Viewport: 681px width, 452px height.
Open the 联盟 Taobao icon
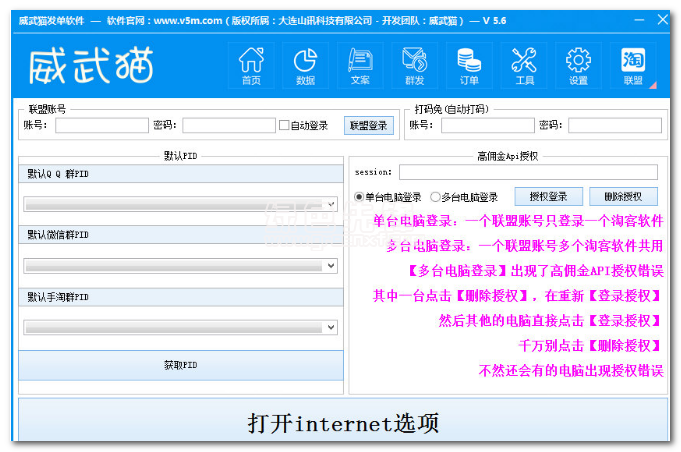633,66
